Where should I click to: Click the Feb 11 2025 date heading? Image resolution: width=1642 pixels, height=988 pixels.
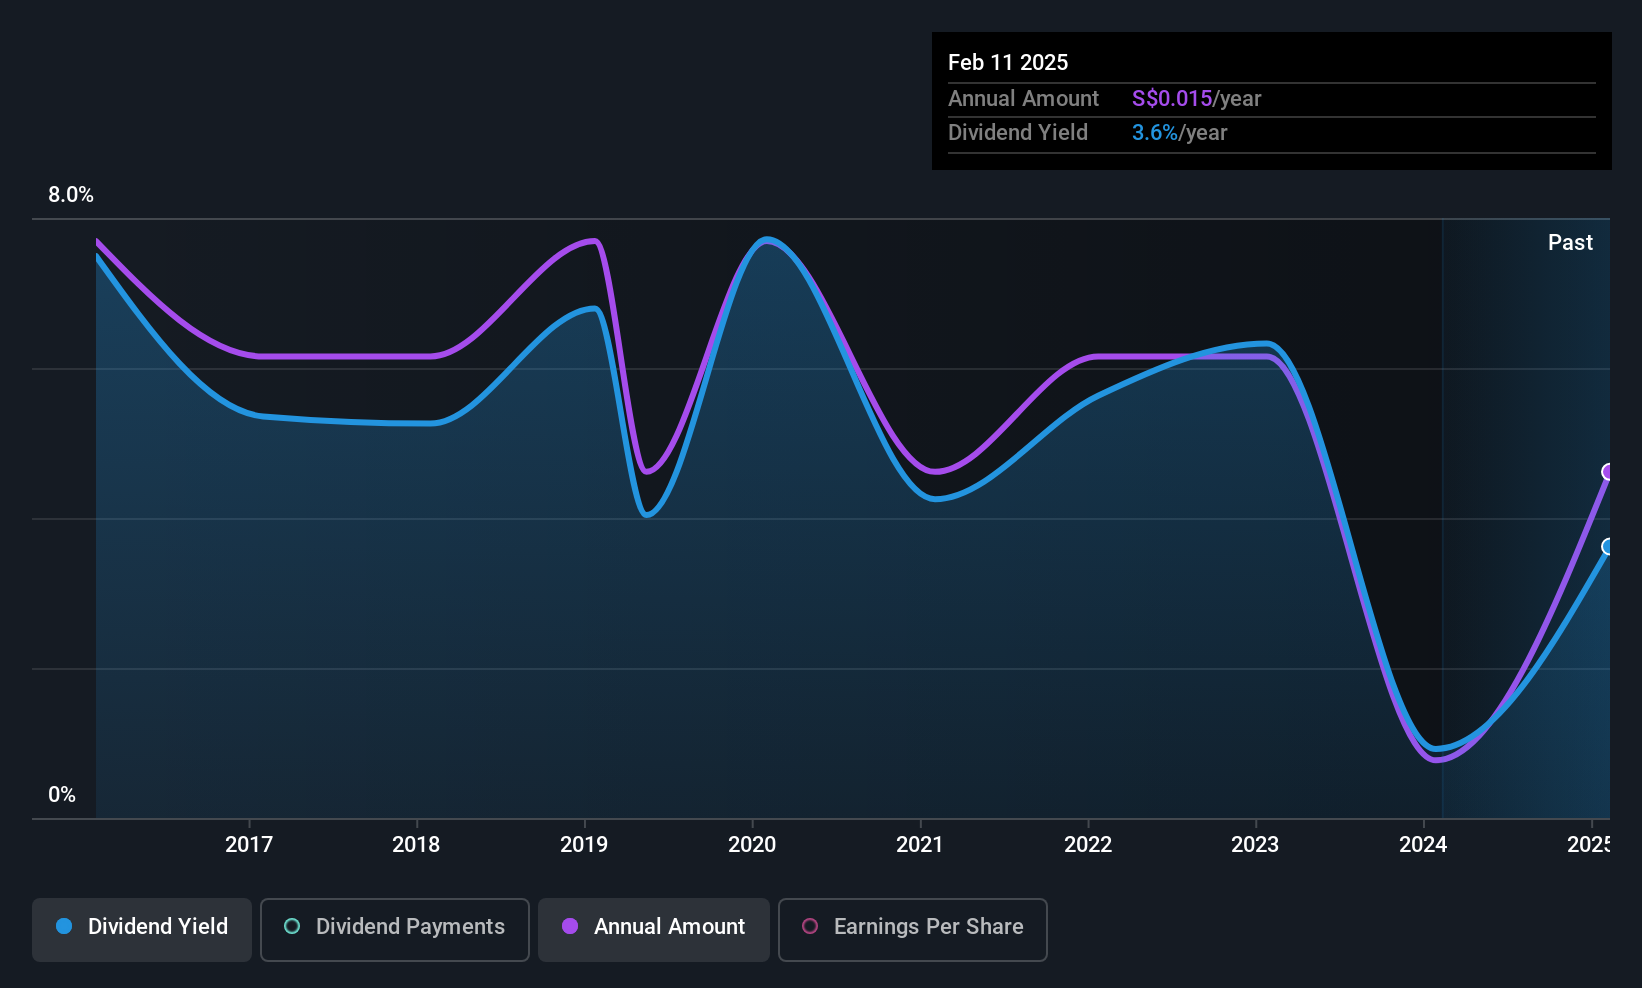(x=1008, y=62)
